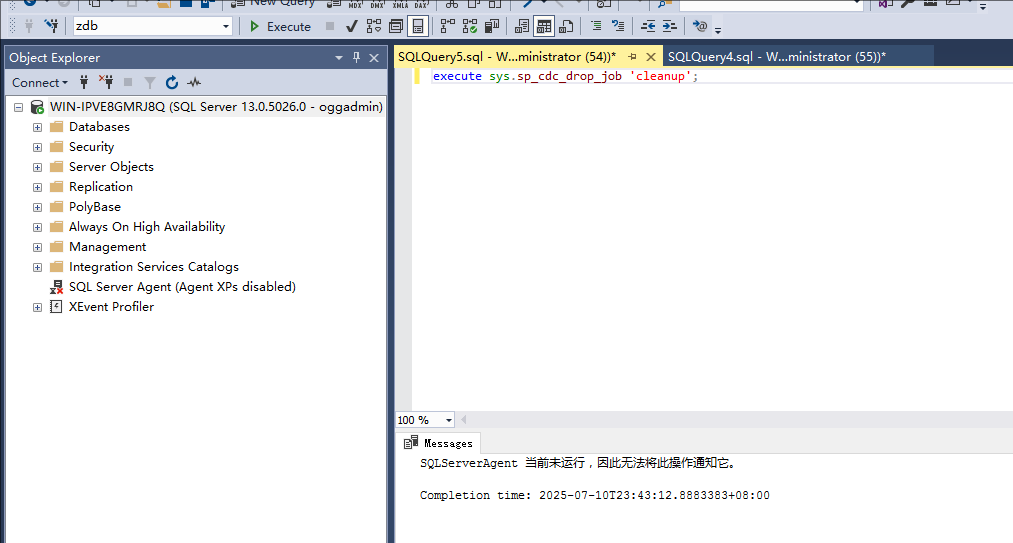Click the SQLServerAgent message text
Image resolution: width=1013 pixels, height=543 pixels.
(x=578, y=463)
